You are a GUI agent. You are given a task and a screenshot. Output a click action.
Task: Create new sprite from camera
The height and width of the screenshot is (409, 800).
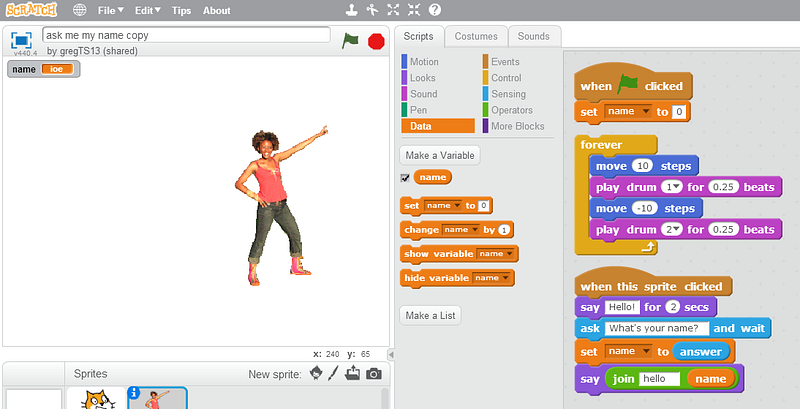pos(373,374)
